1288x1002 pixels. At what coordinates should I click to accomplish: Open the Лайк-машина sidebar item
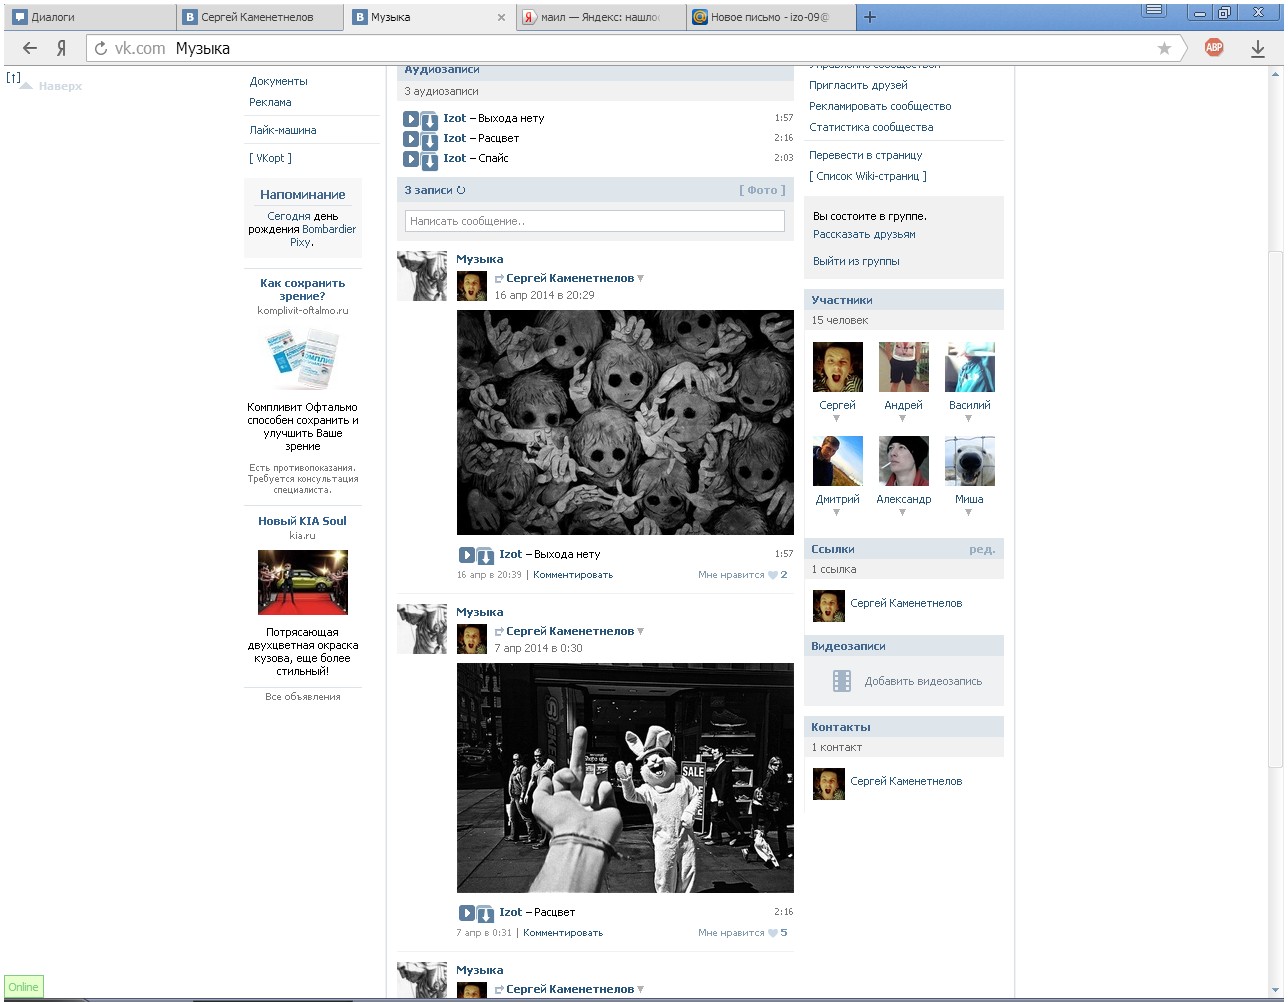coord(283,130)
